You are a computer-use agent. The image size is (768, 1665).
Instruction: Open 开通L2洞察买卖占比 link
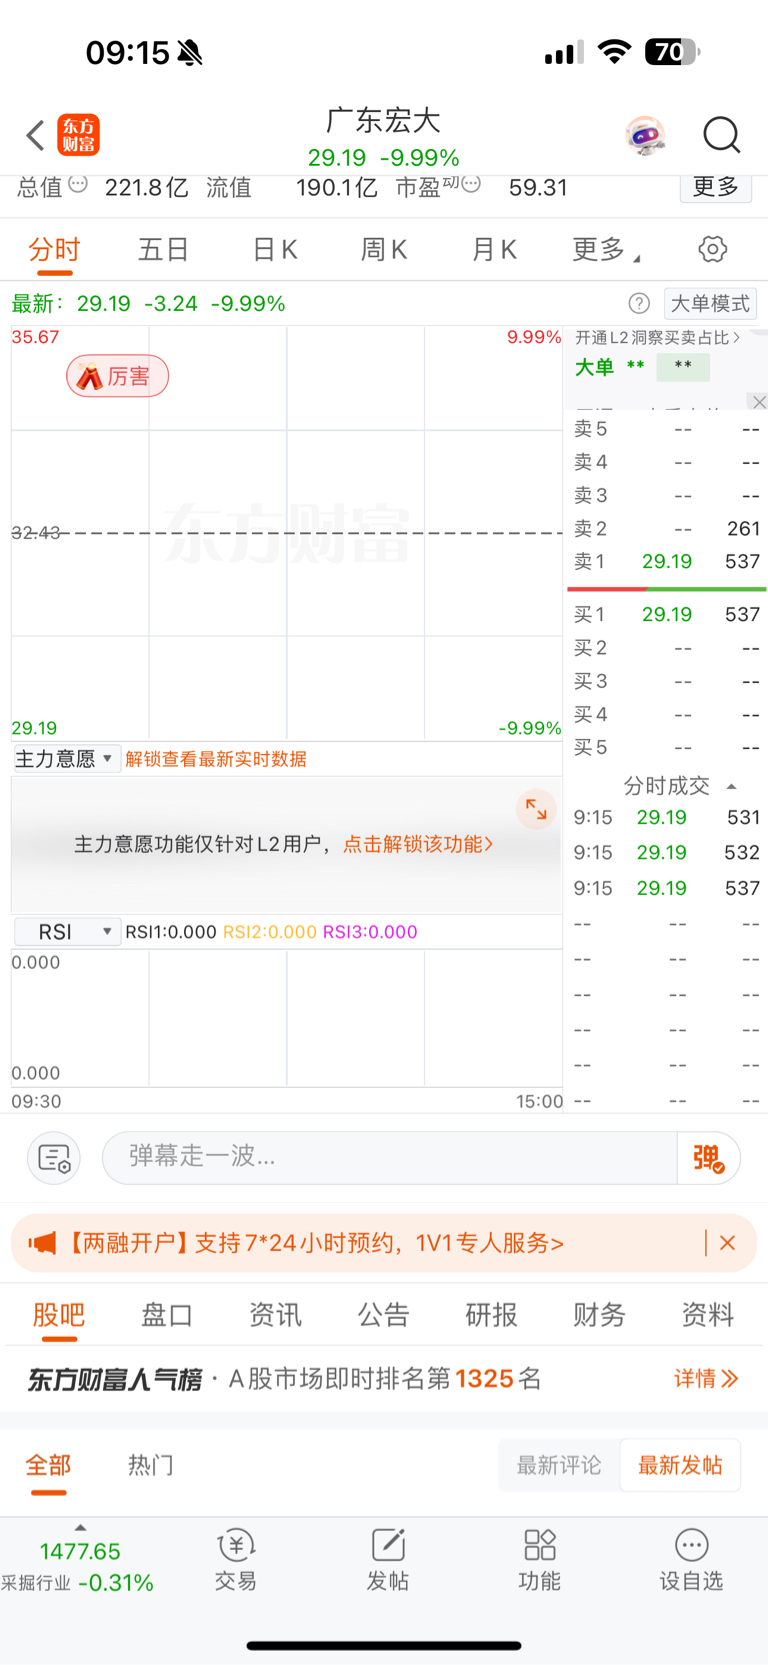(658, 338)
